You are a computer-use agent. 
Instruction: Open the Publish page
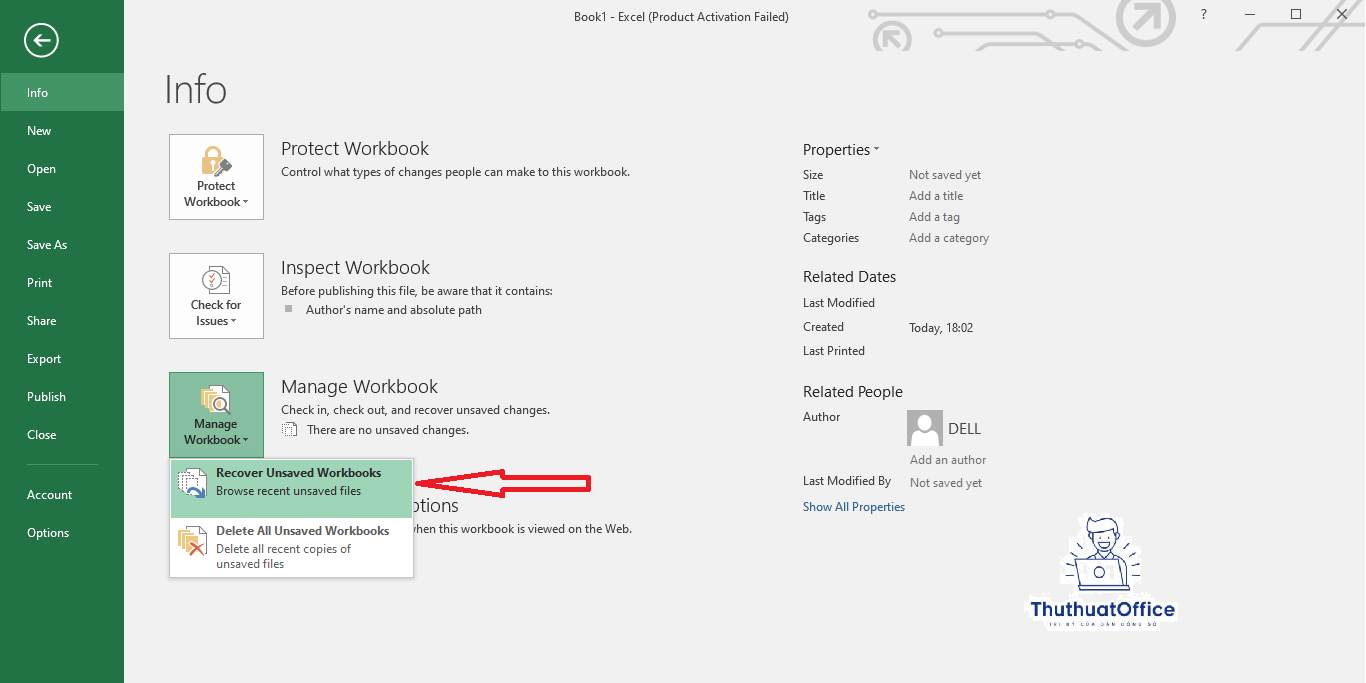[62, 396]
